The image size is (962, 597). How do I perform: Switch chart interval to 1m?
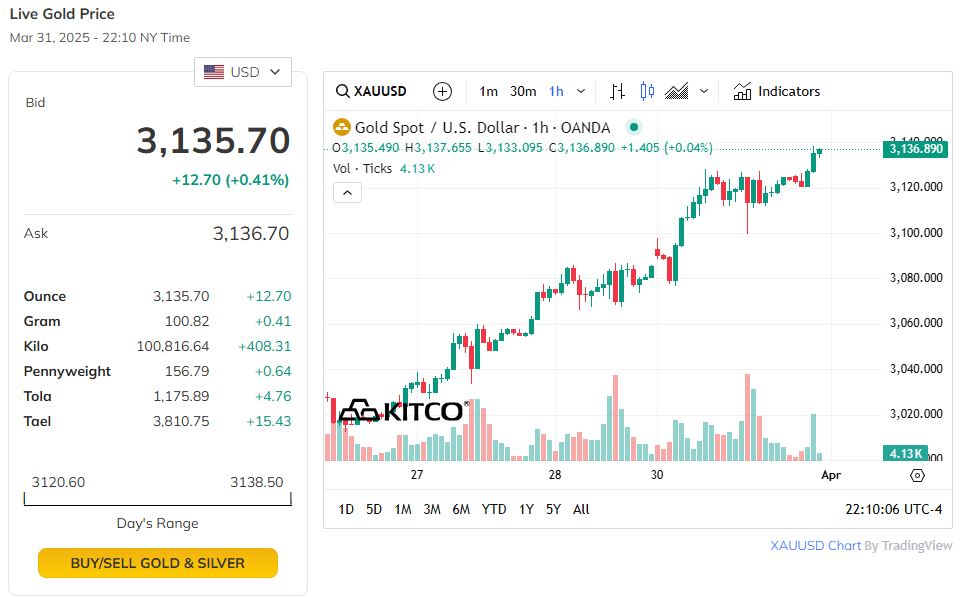[x=488, y=92]
